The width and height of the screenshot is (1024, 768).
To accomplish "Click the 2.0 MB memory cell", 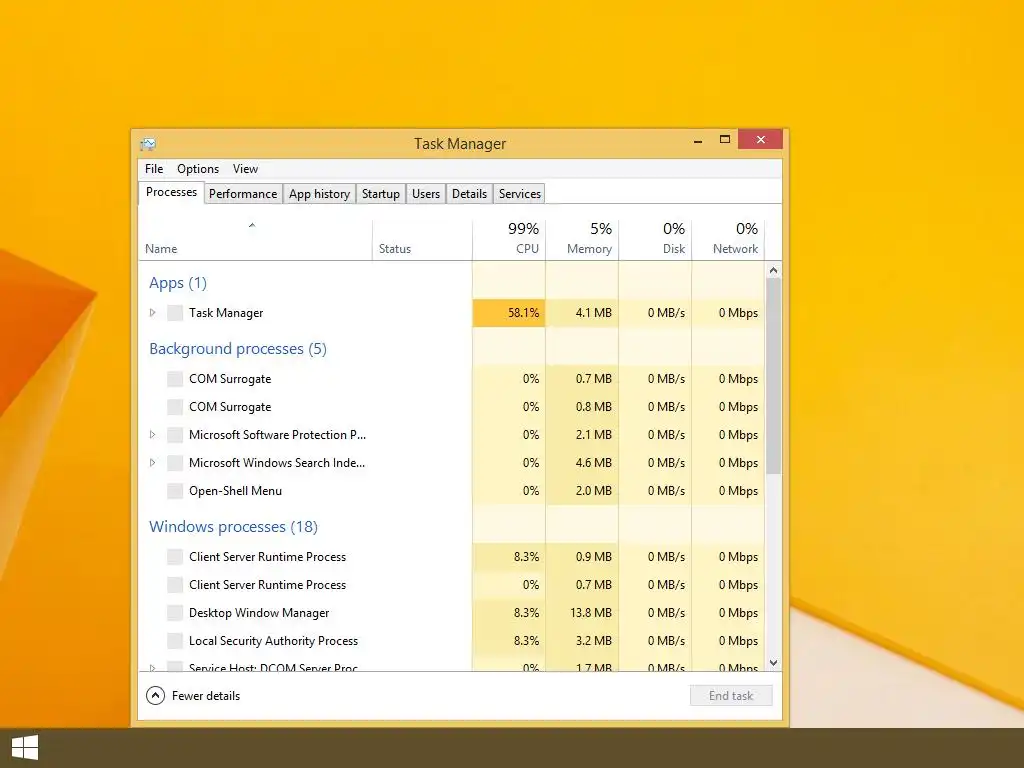I will (582, 491).
